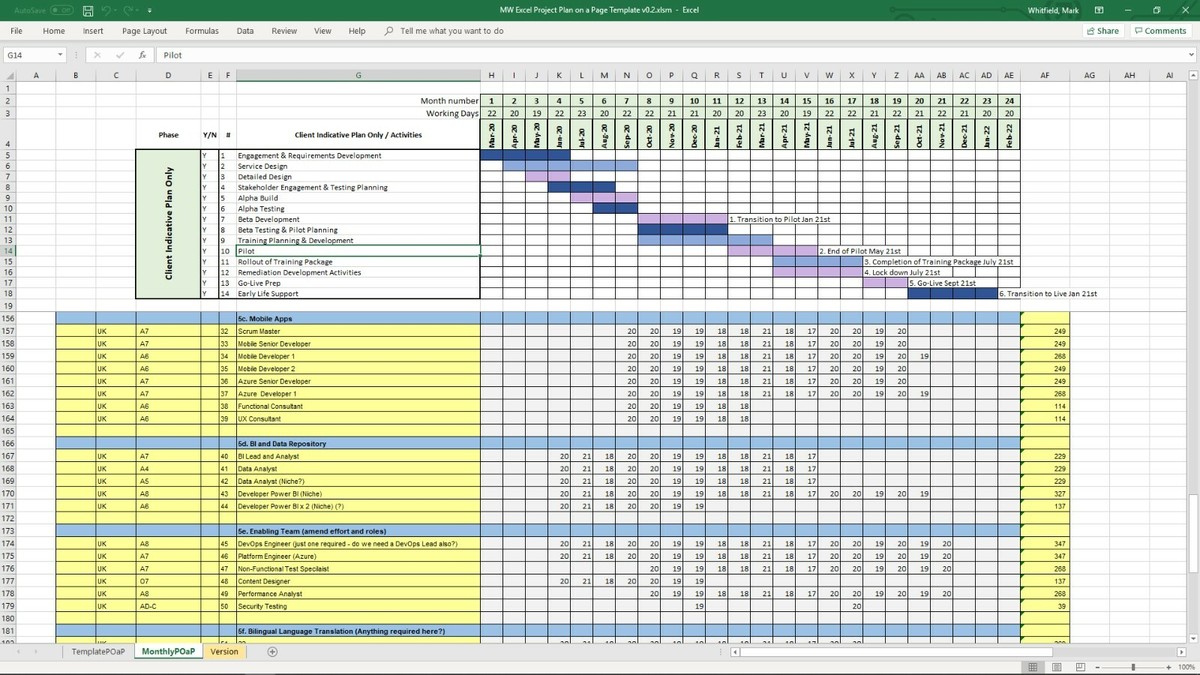Screen dimensions: 1200x675
Task: Click the Insert Function fx icon
Action: [143, 56]
